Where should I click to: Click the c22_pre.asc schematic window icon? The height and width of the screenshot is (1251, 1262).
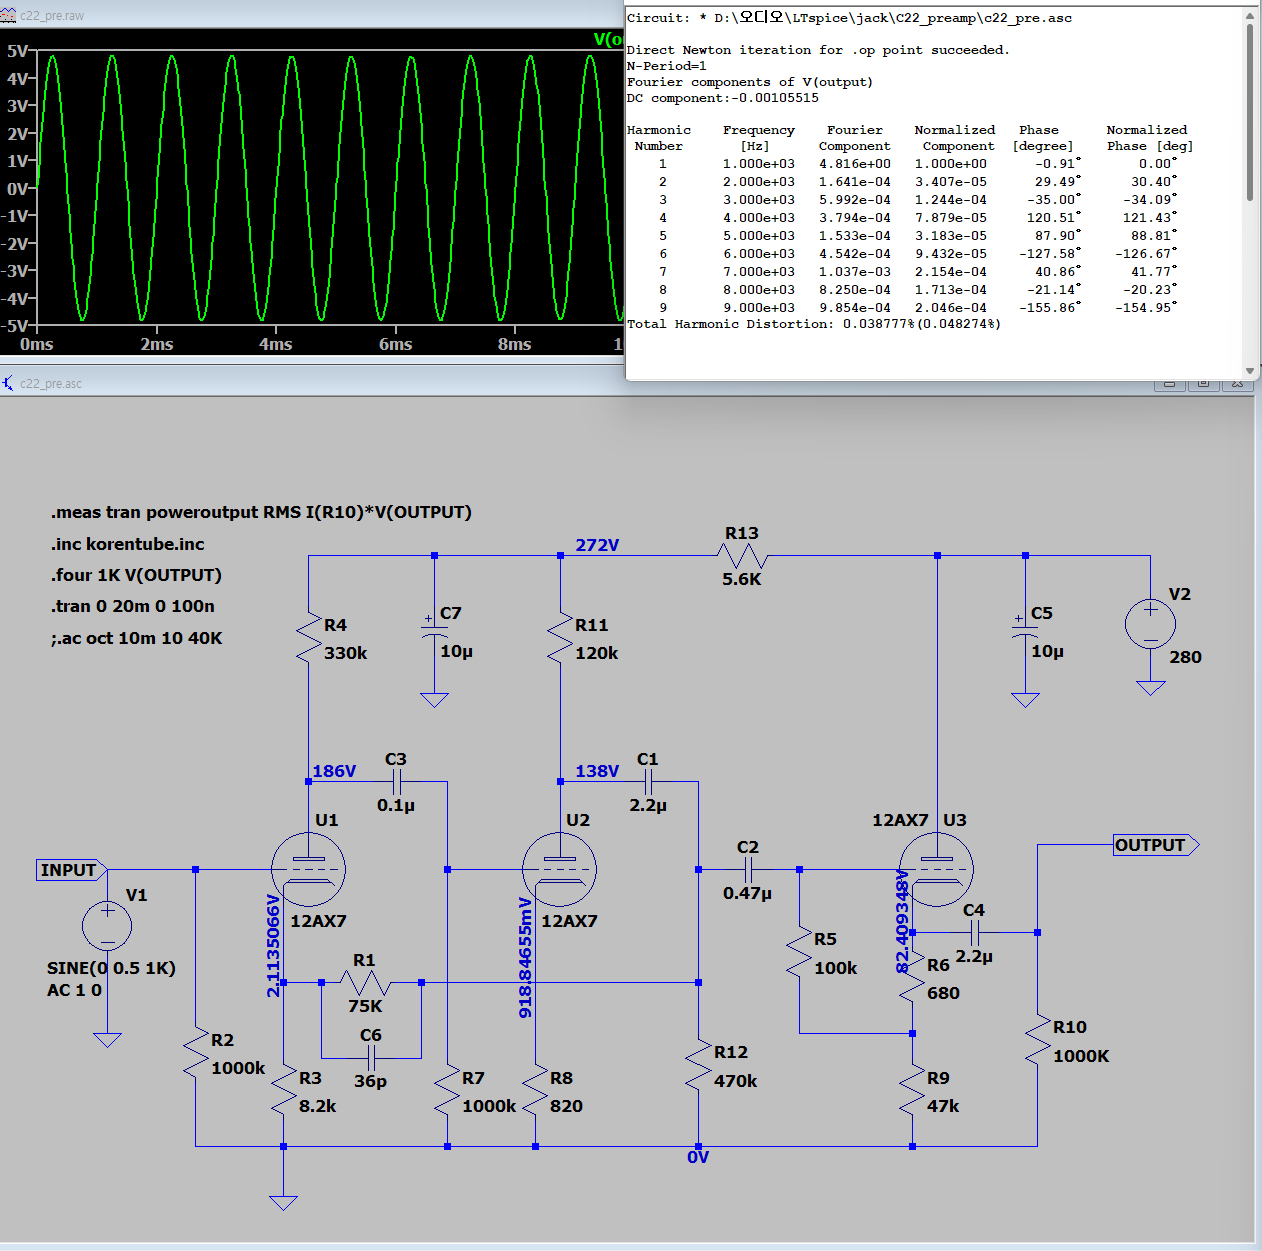[8, 383]
